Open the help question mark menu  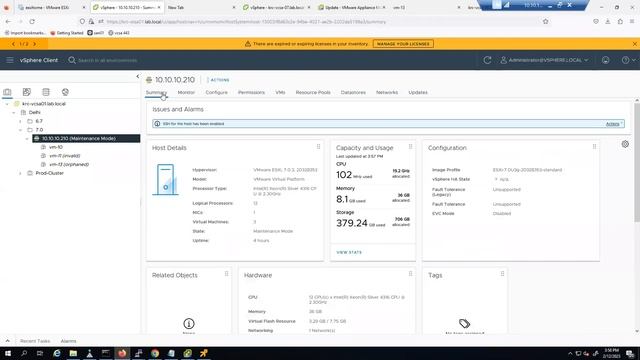628,60
